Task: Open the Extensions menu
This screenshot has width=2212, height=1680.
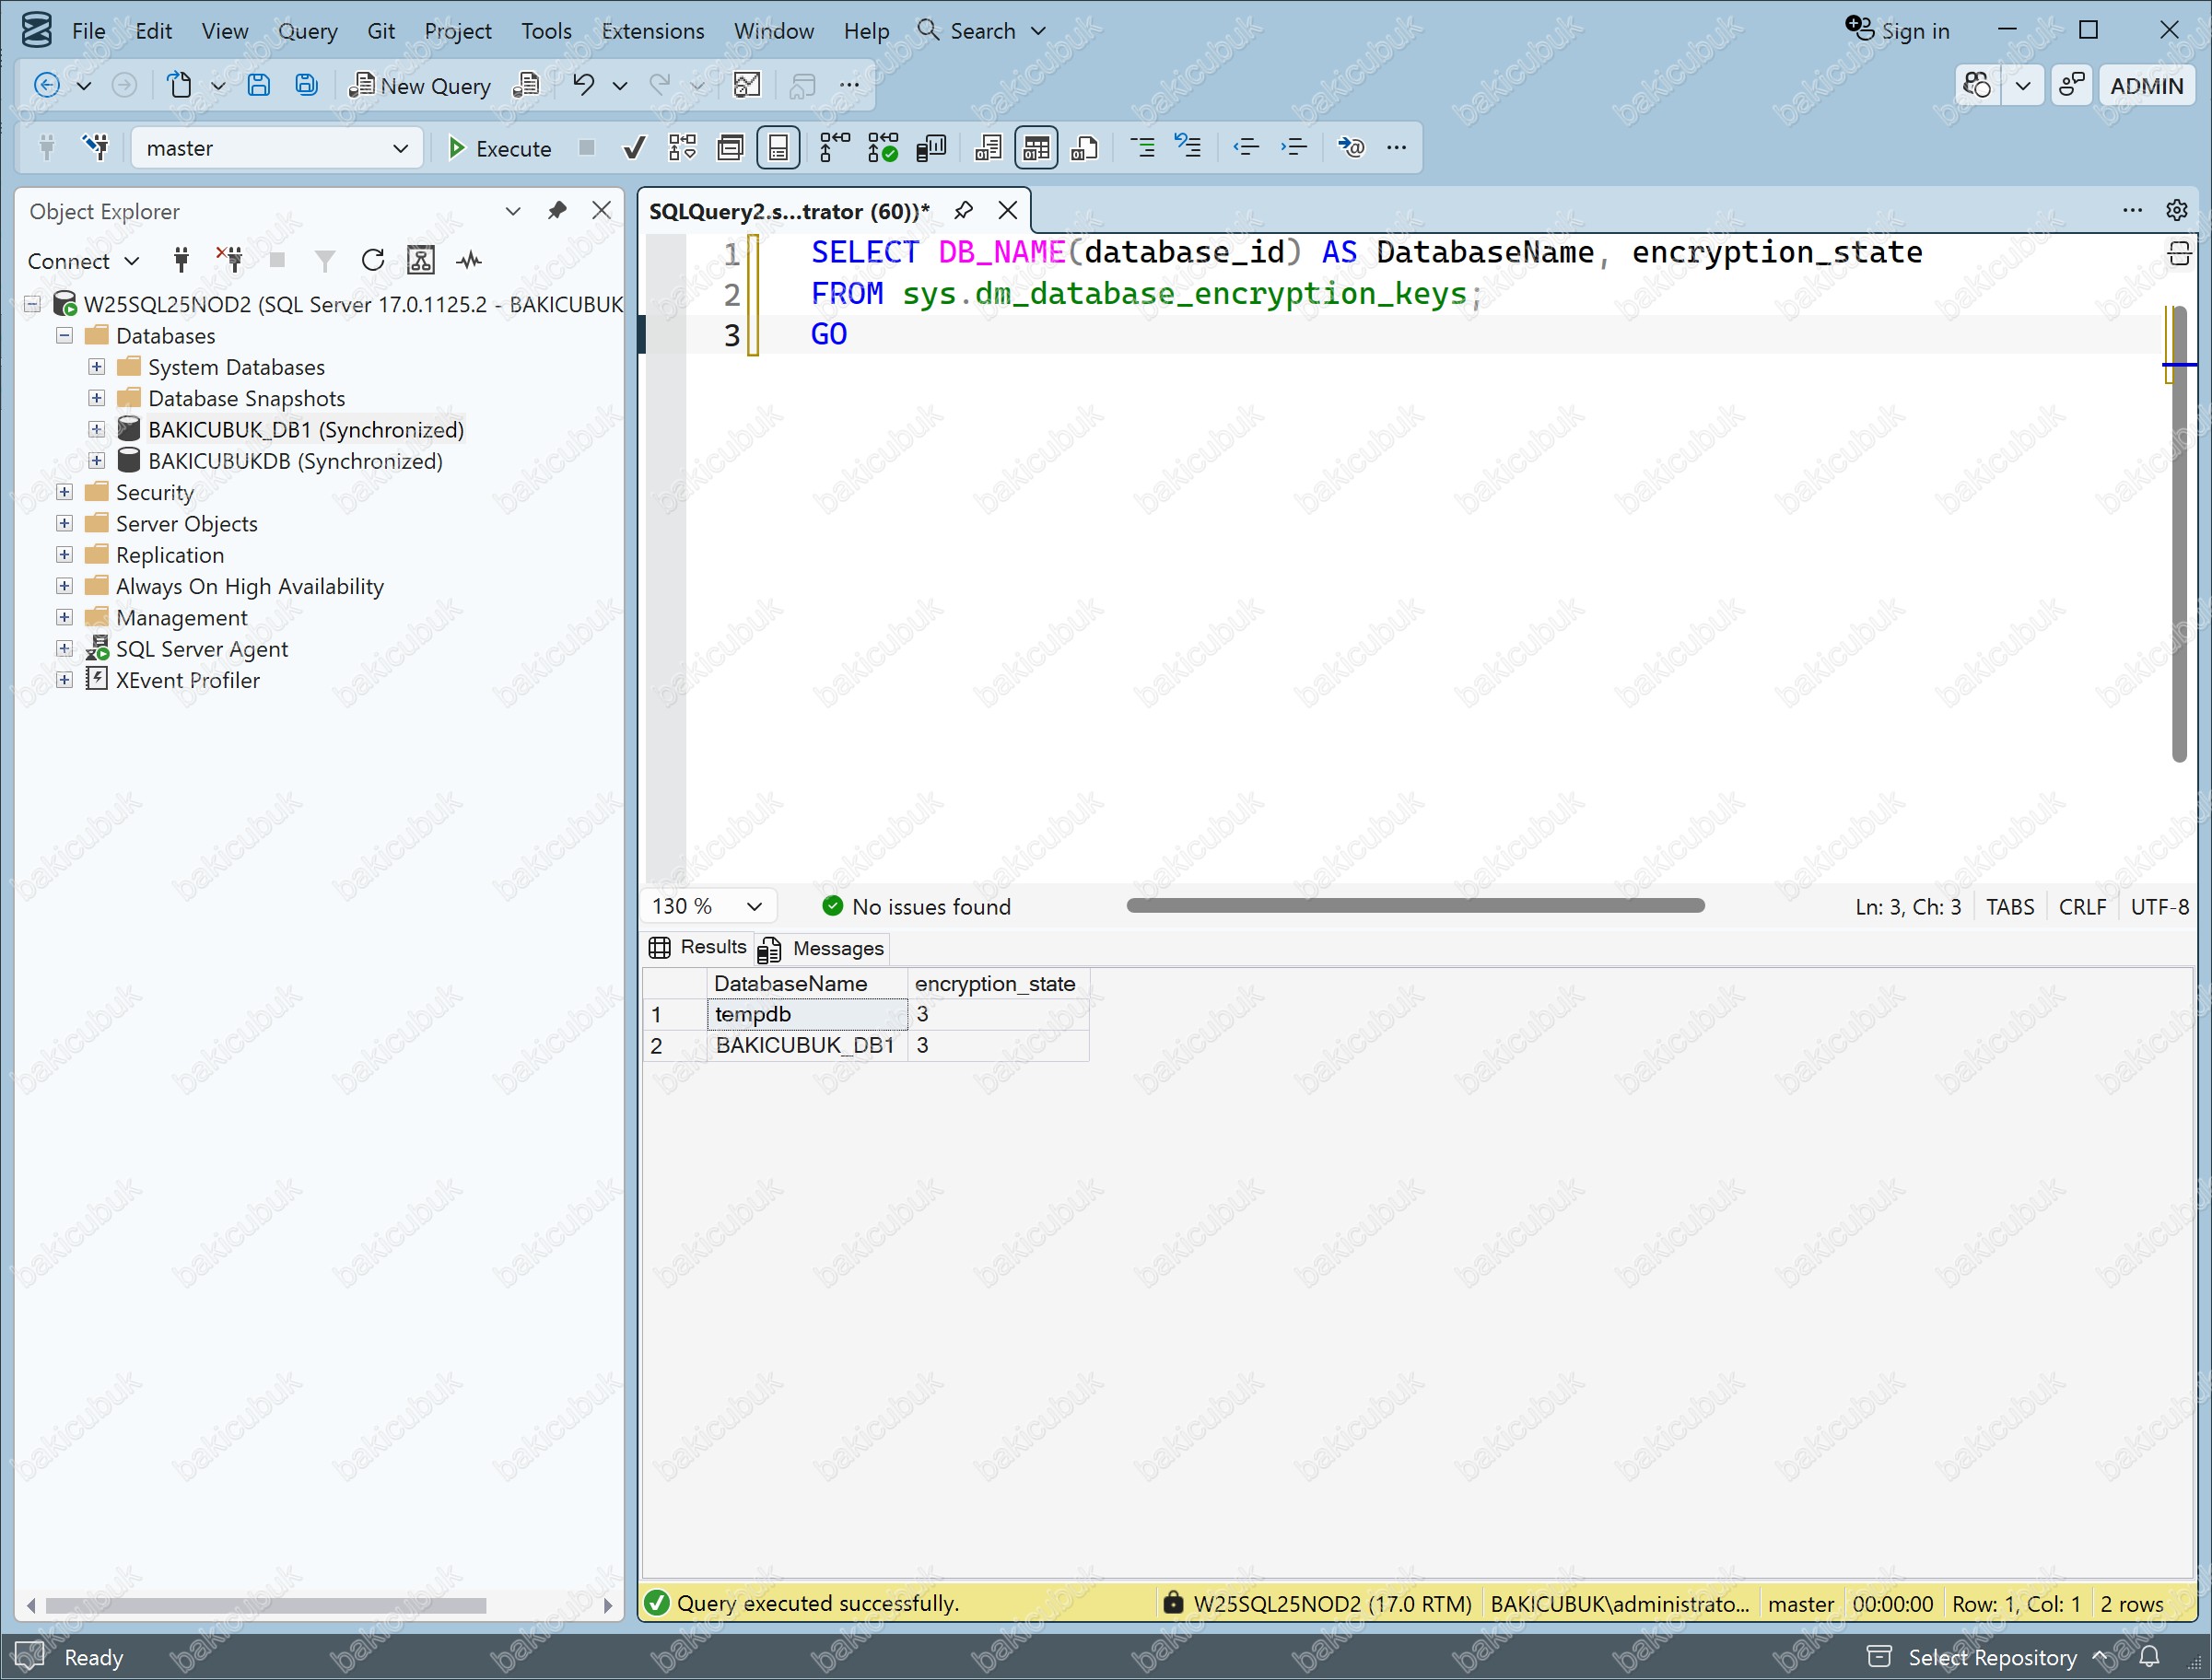Action: [652, 31]
